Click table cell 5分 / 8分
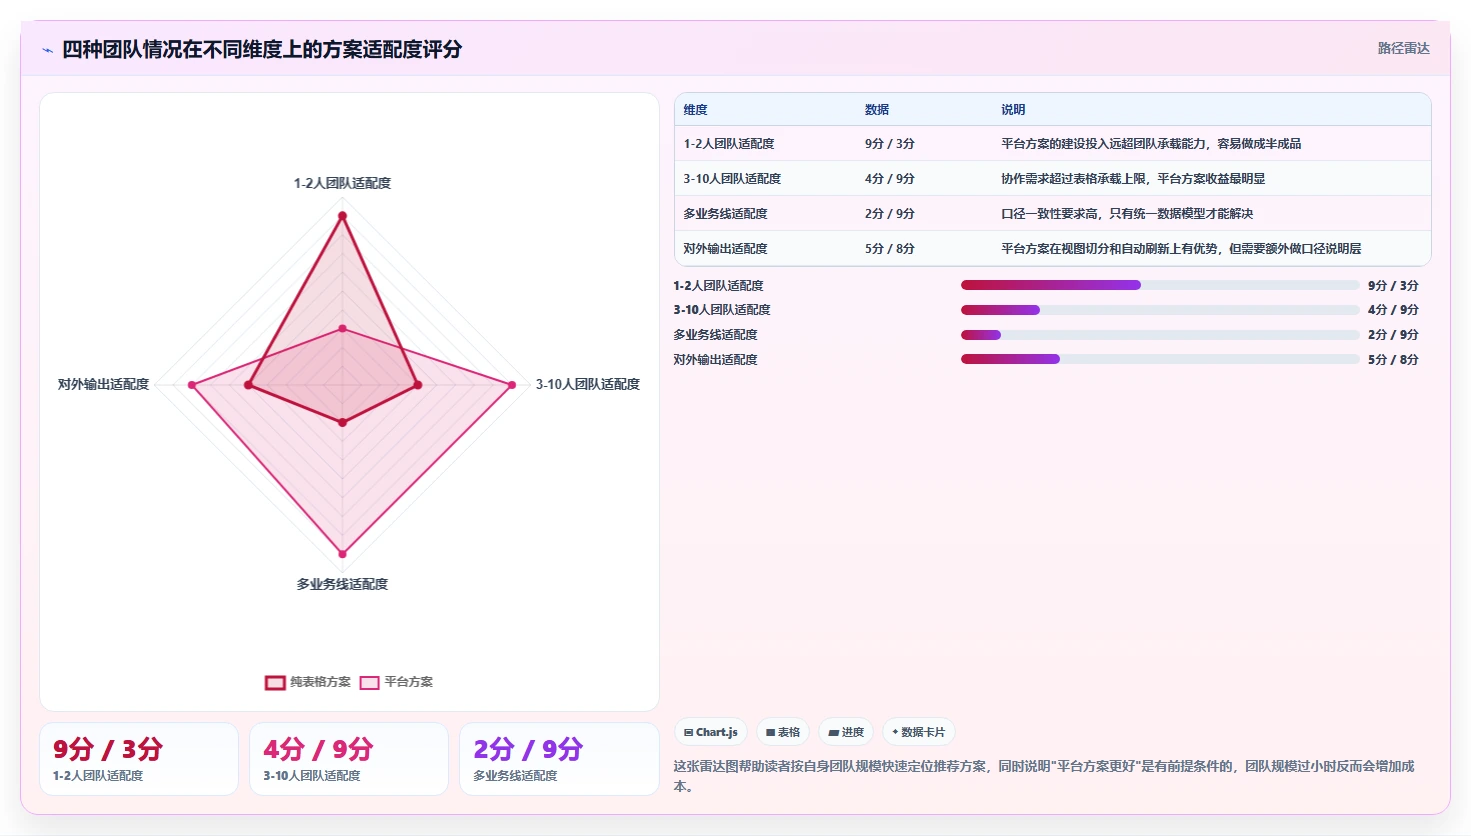Image resolution: width=1471 pixels, height=836 pixels. [890, 249]
